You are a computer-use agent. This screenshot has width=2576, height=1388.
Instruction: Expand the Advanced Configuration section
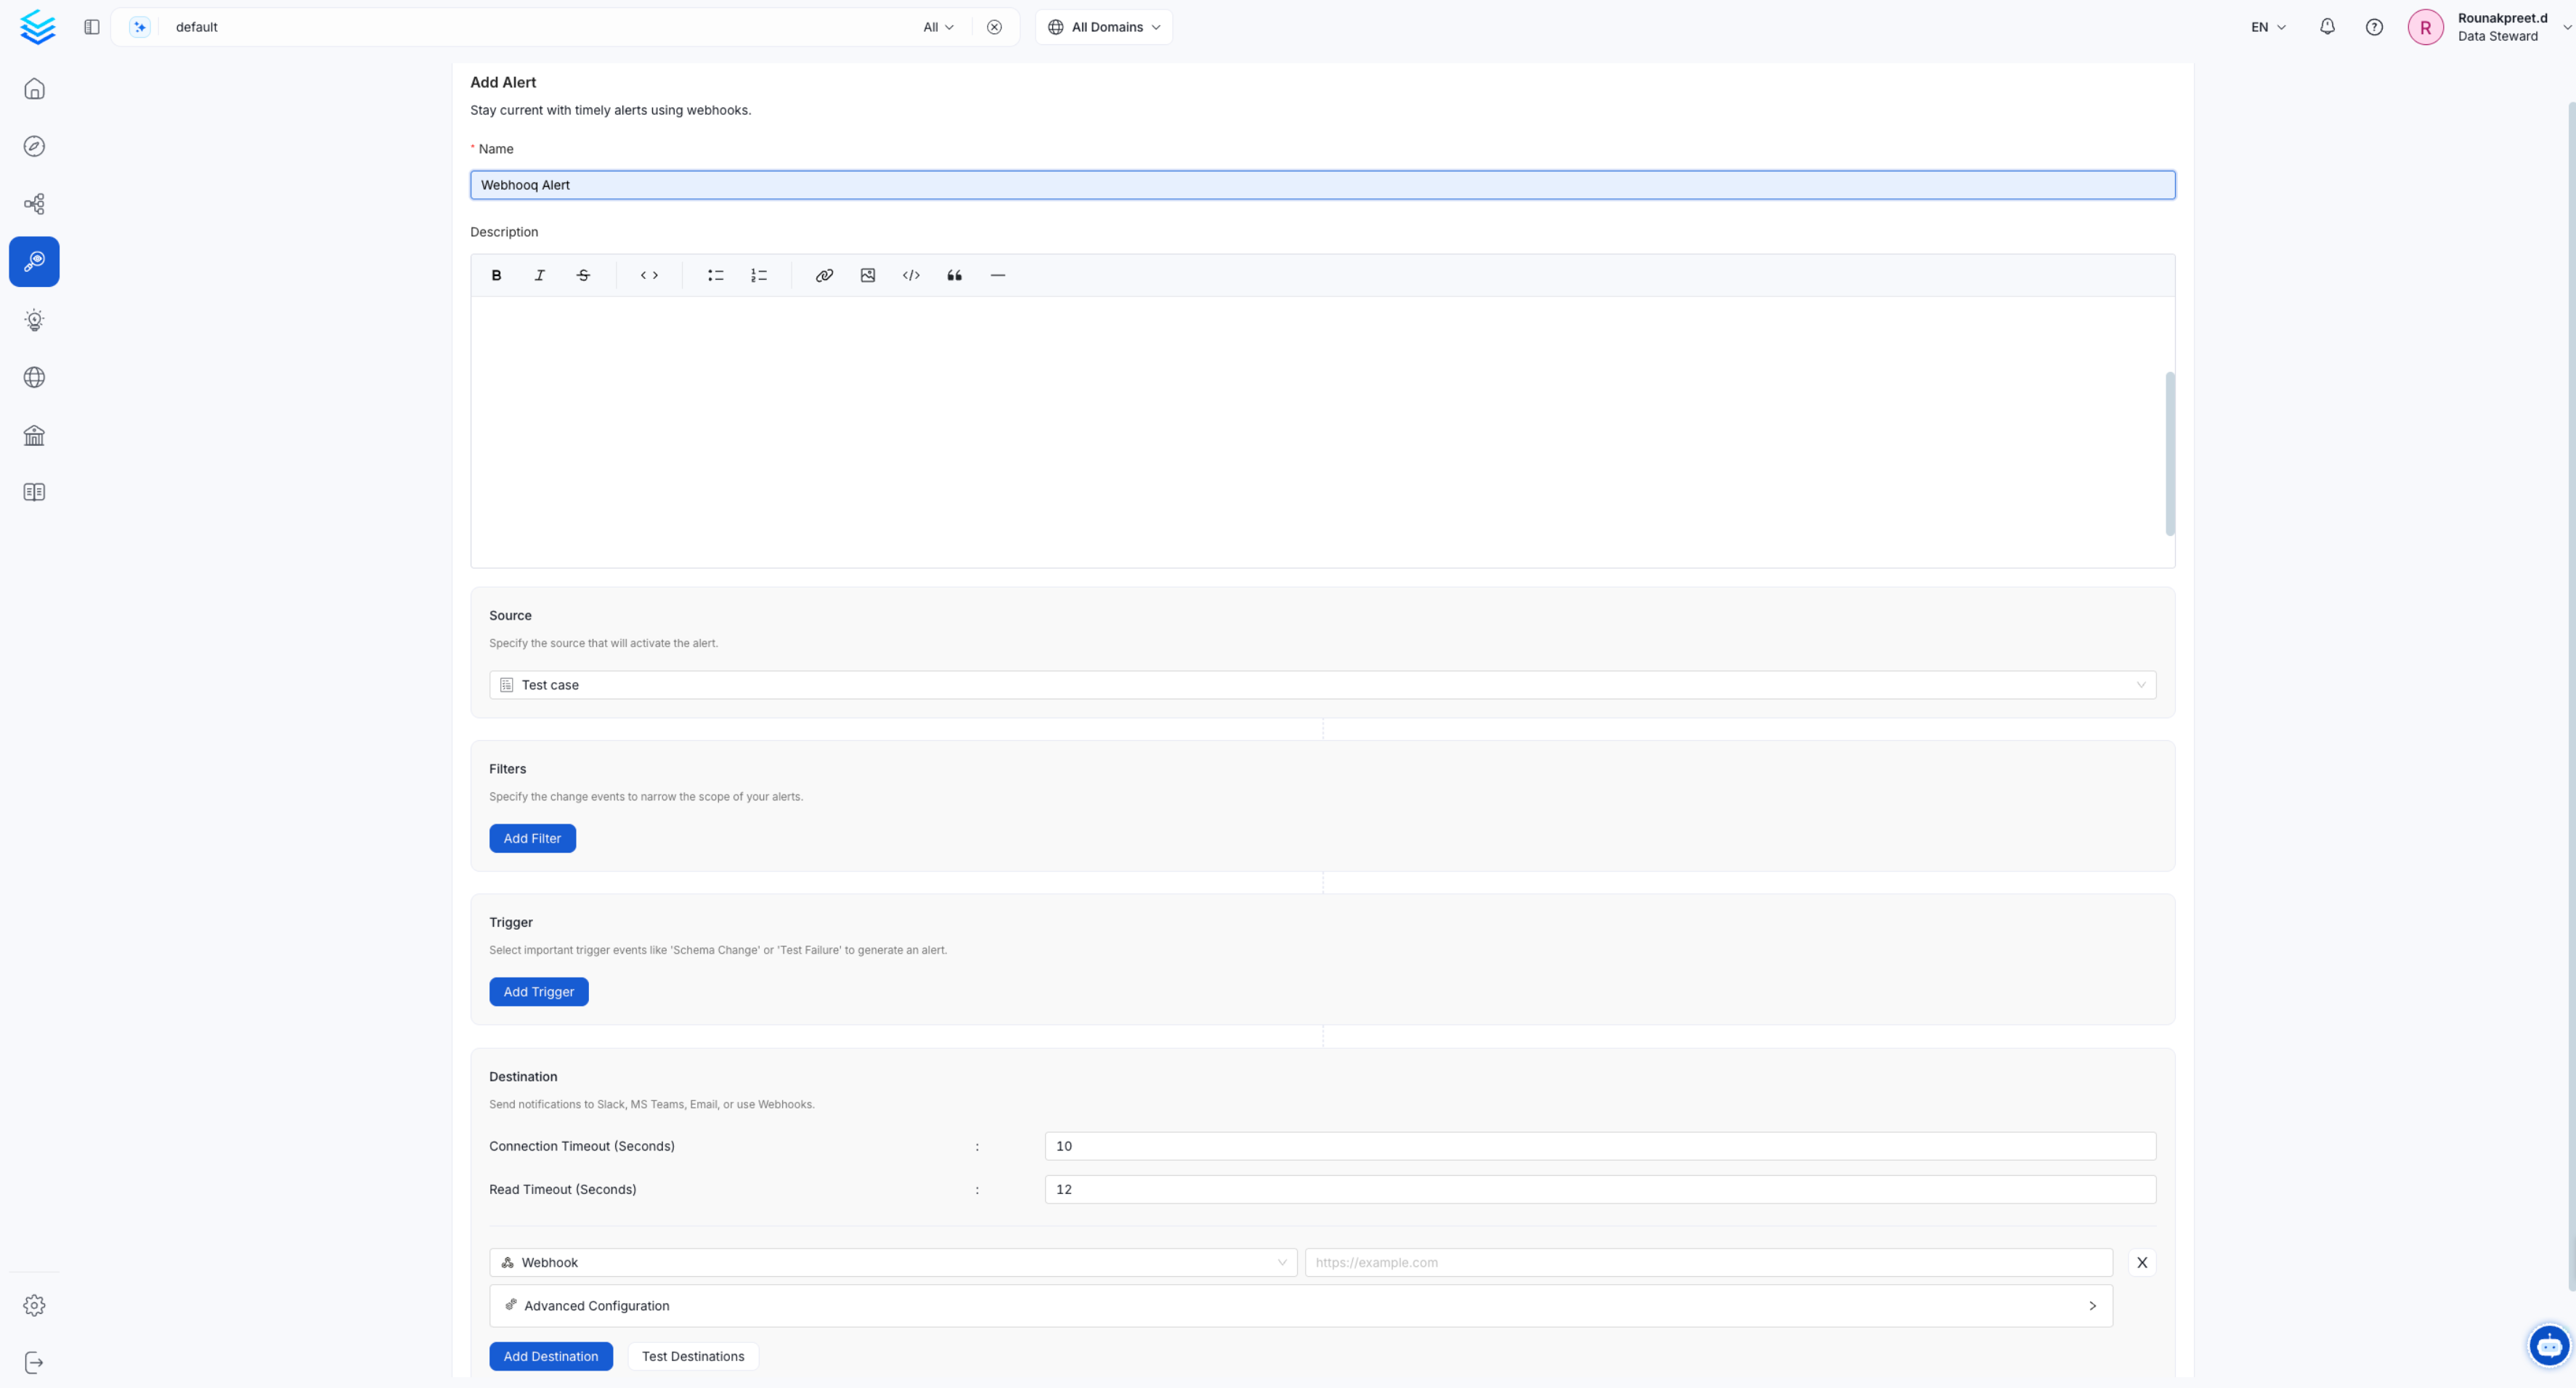click(1300, 1305)
